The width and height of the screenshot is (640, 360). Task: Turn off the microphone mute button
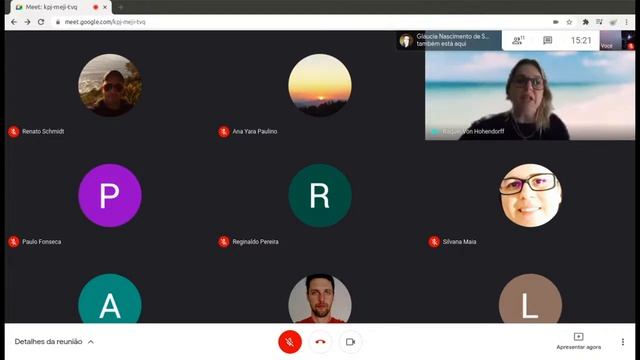(290, 342)
